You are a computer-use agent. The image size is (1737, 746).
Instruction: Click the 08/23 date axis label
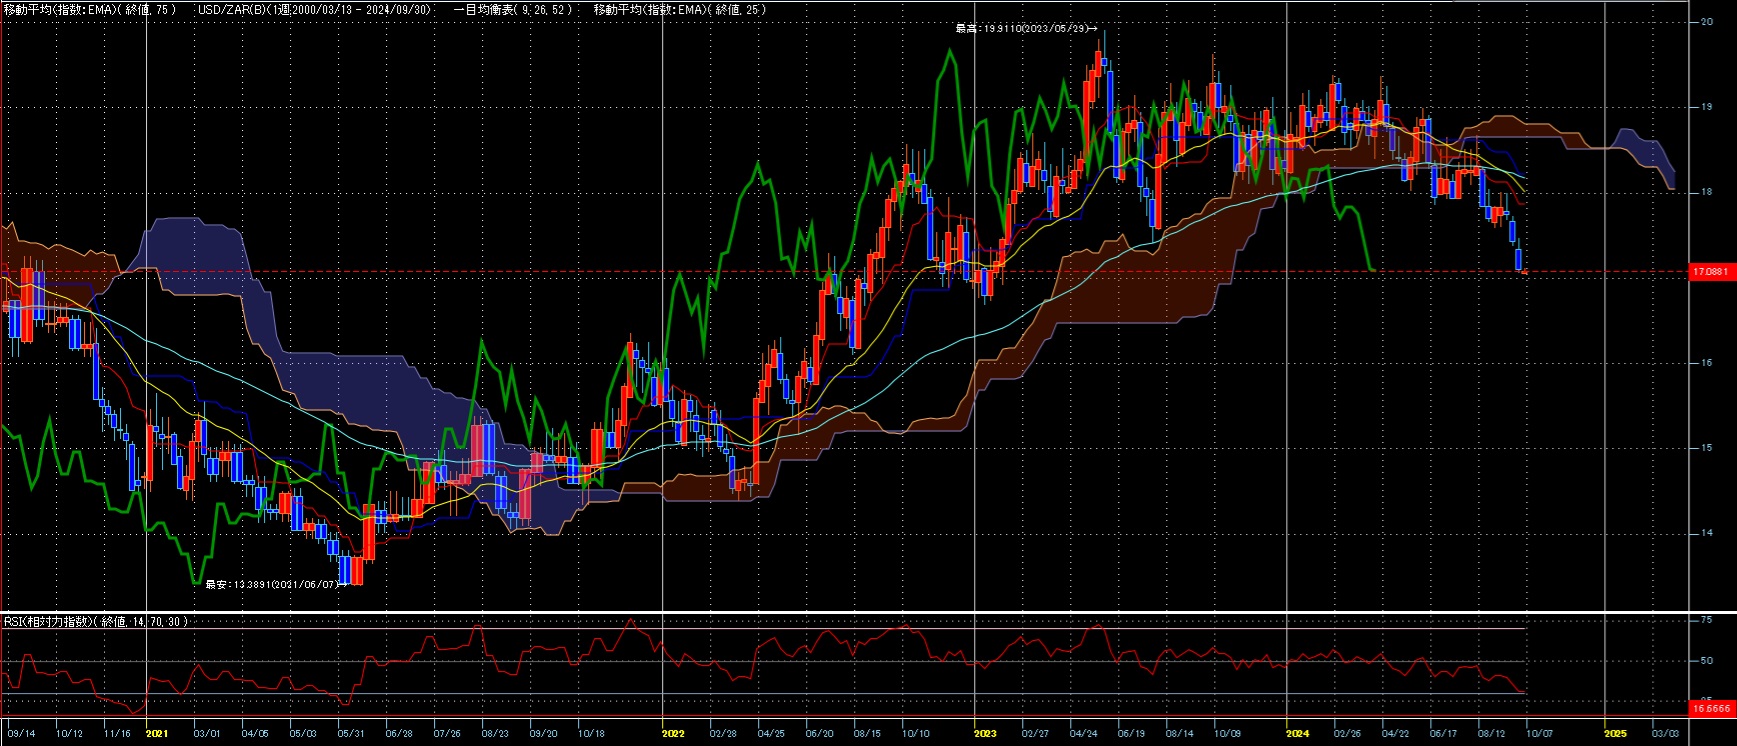tap(495, 734)
